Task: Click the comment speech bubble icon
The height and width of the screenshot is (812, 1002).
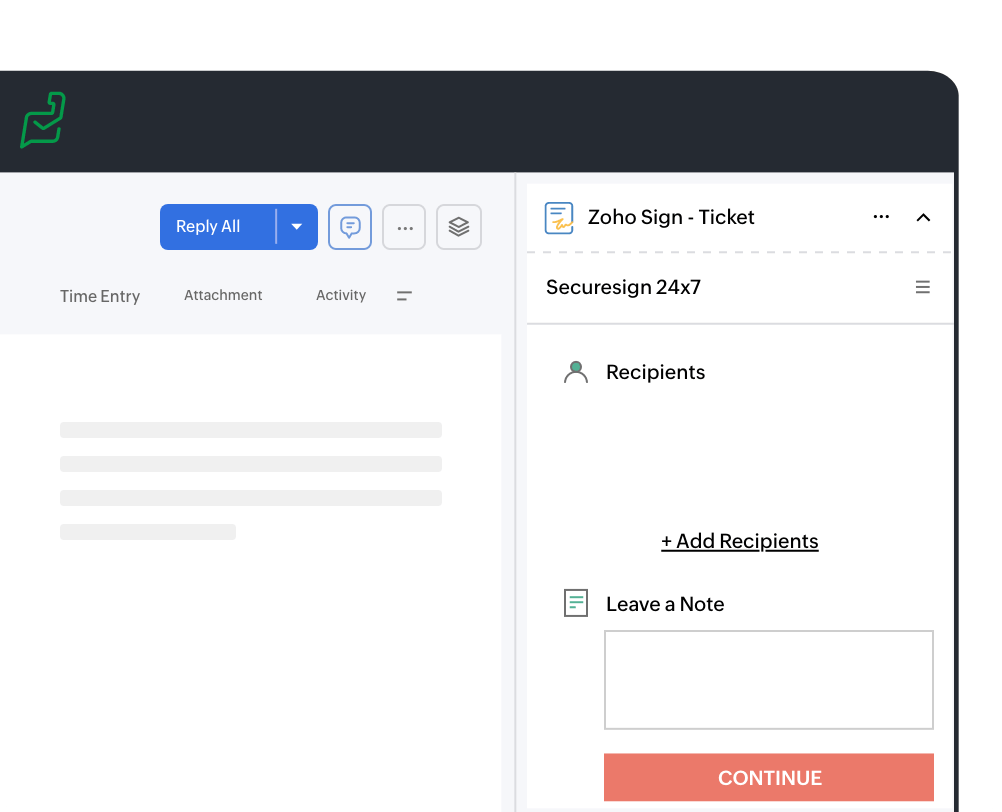Action: coord(350,227)
